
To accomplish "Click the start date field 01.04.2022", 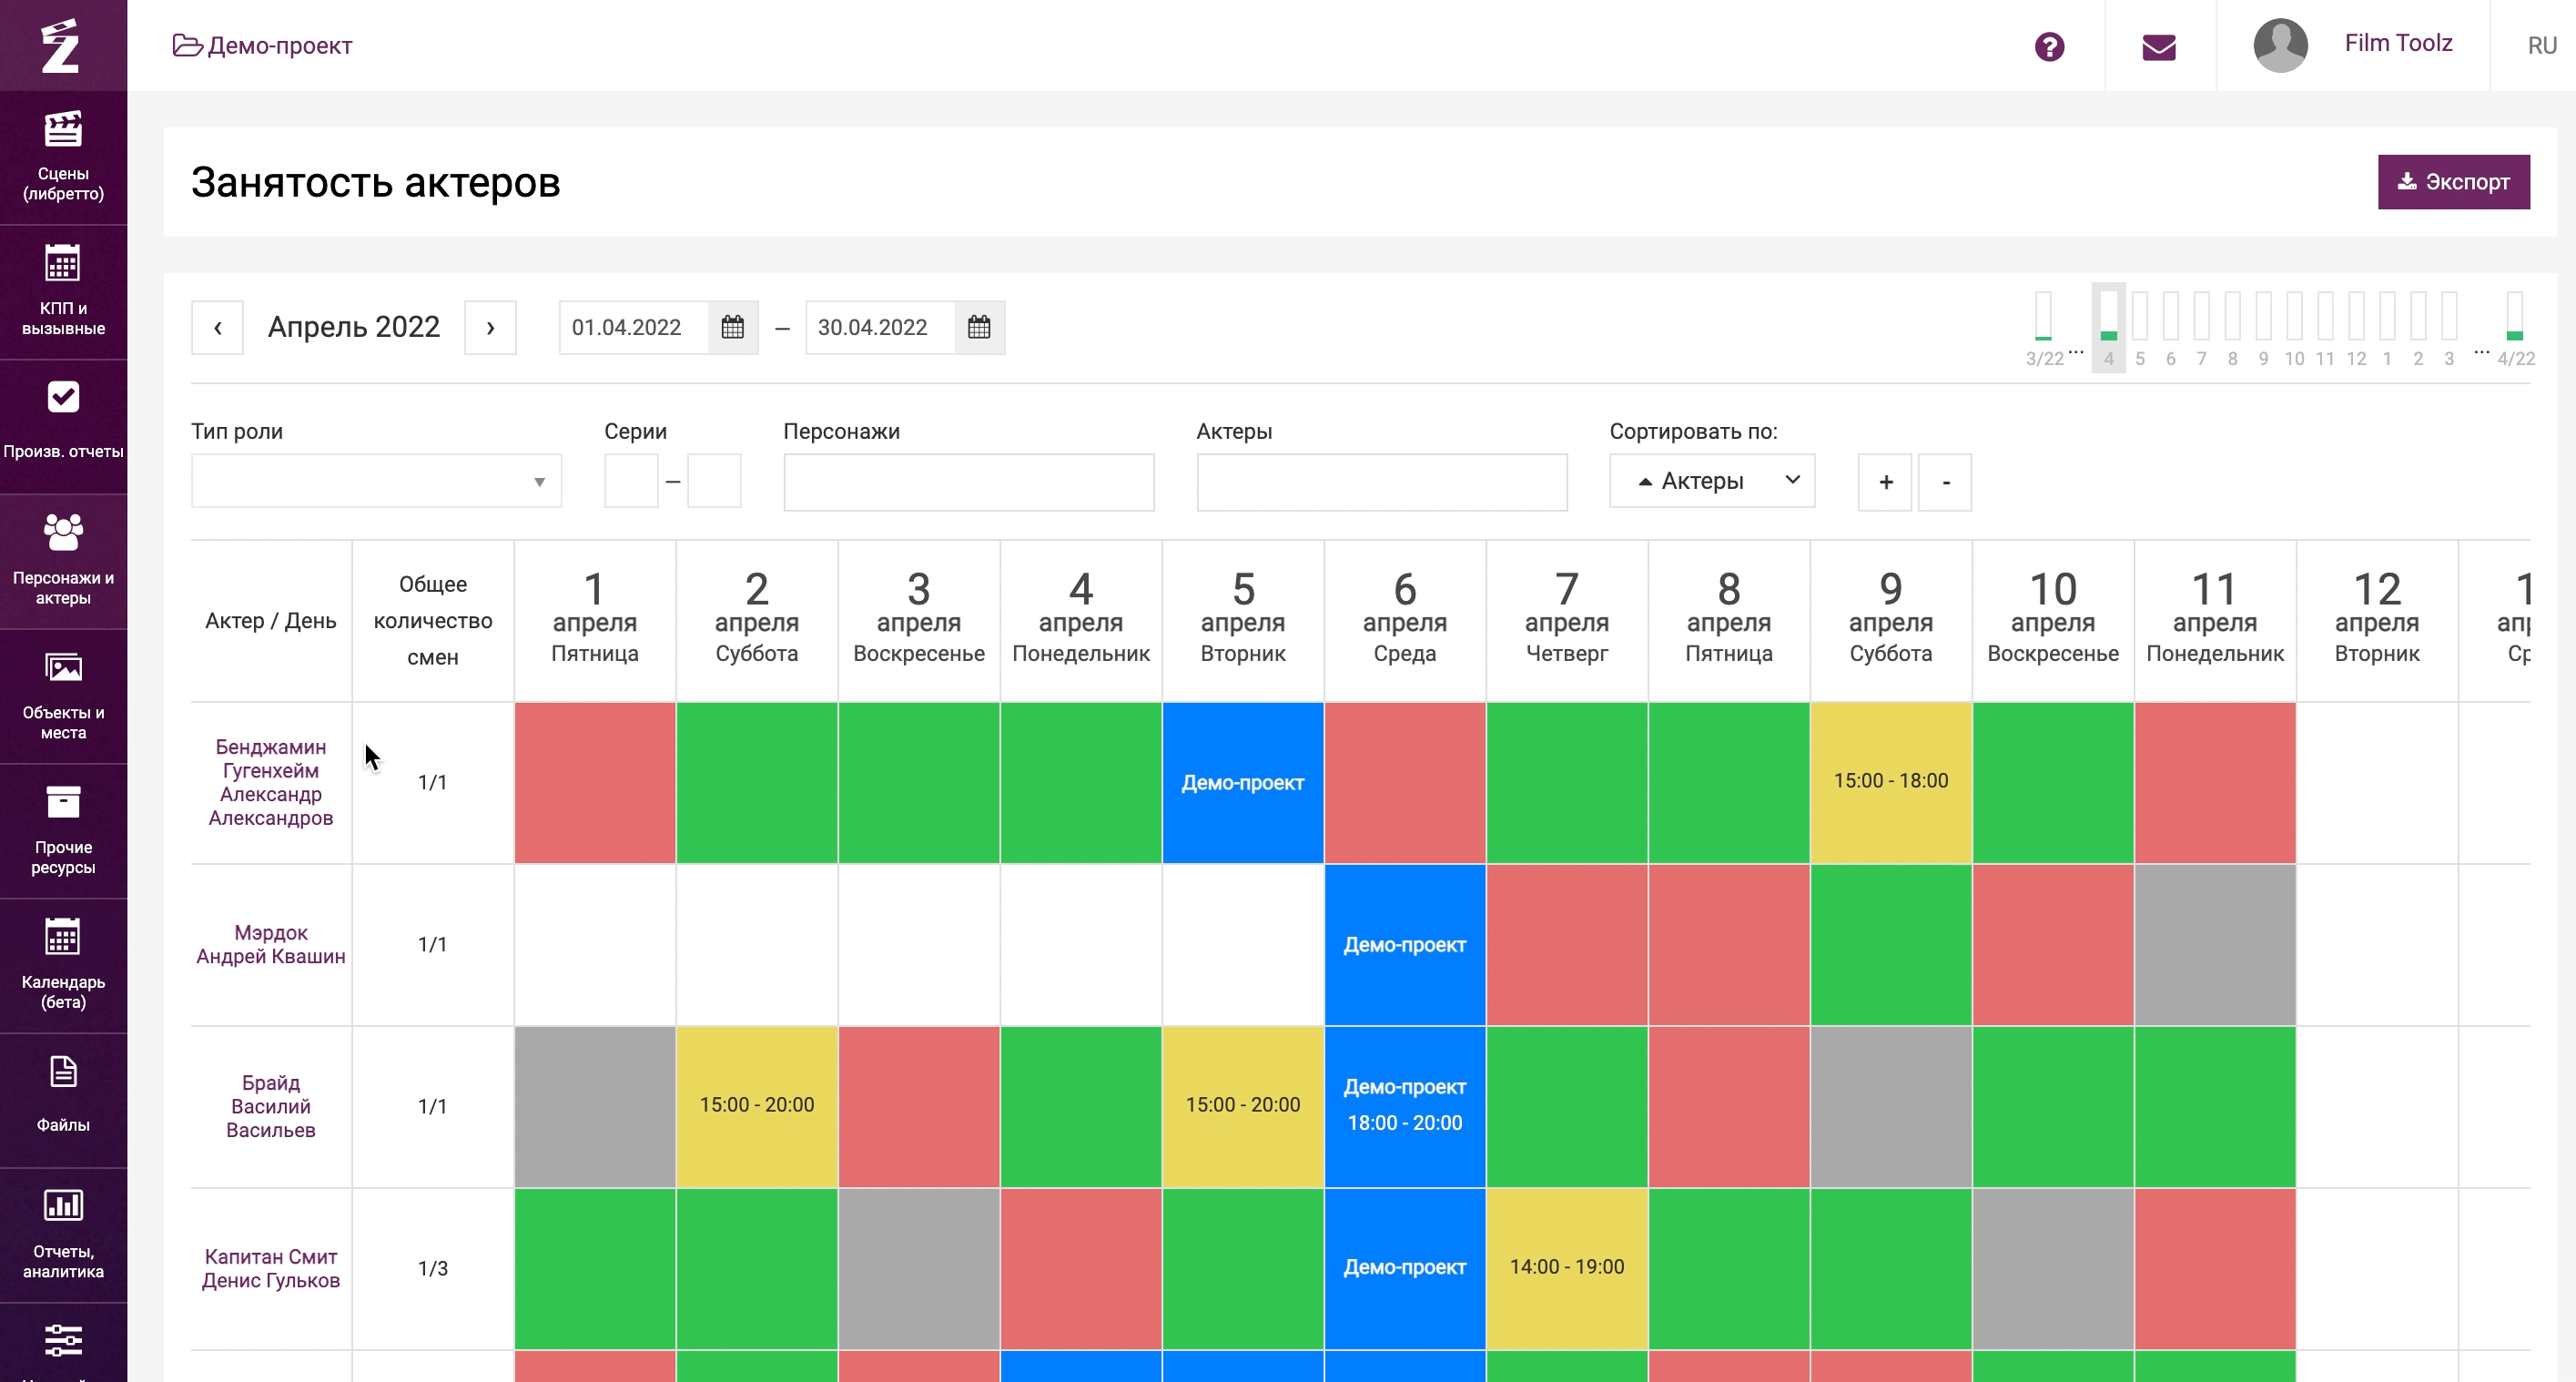I will (x=634, y=327).
